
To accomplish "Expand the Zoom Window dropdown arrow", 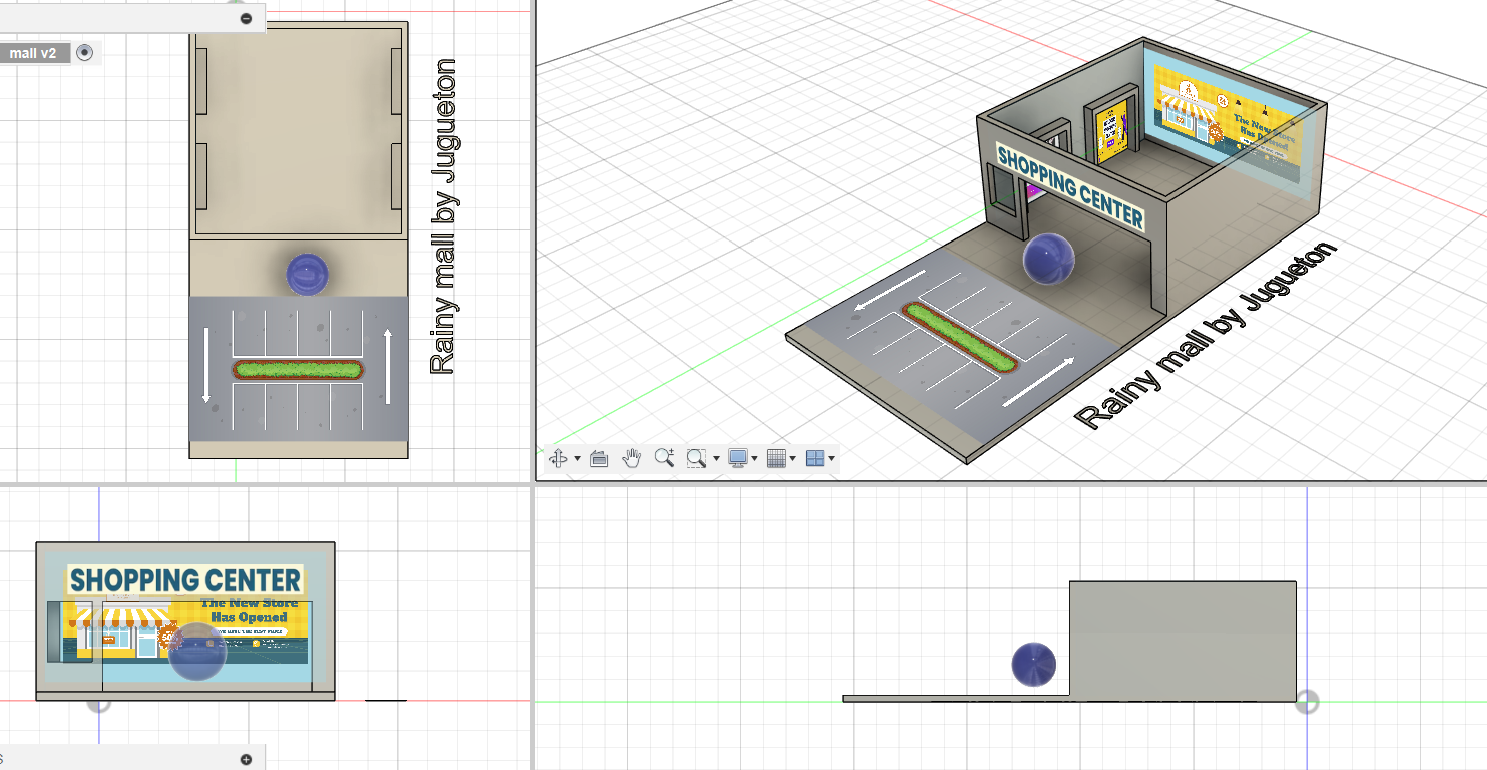I will point(716,459).
